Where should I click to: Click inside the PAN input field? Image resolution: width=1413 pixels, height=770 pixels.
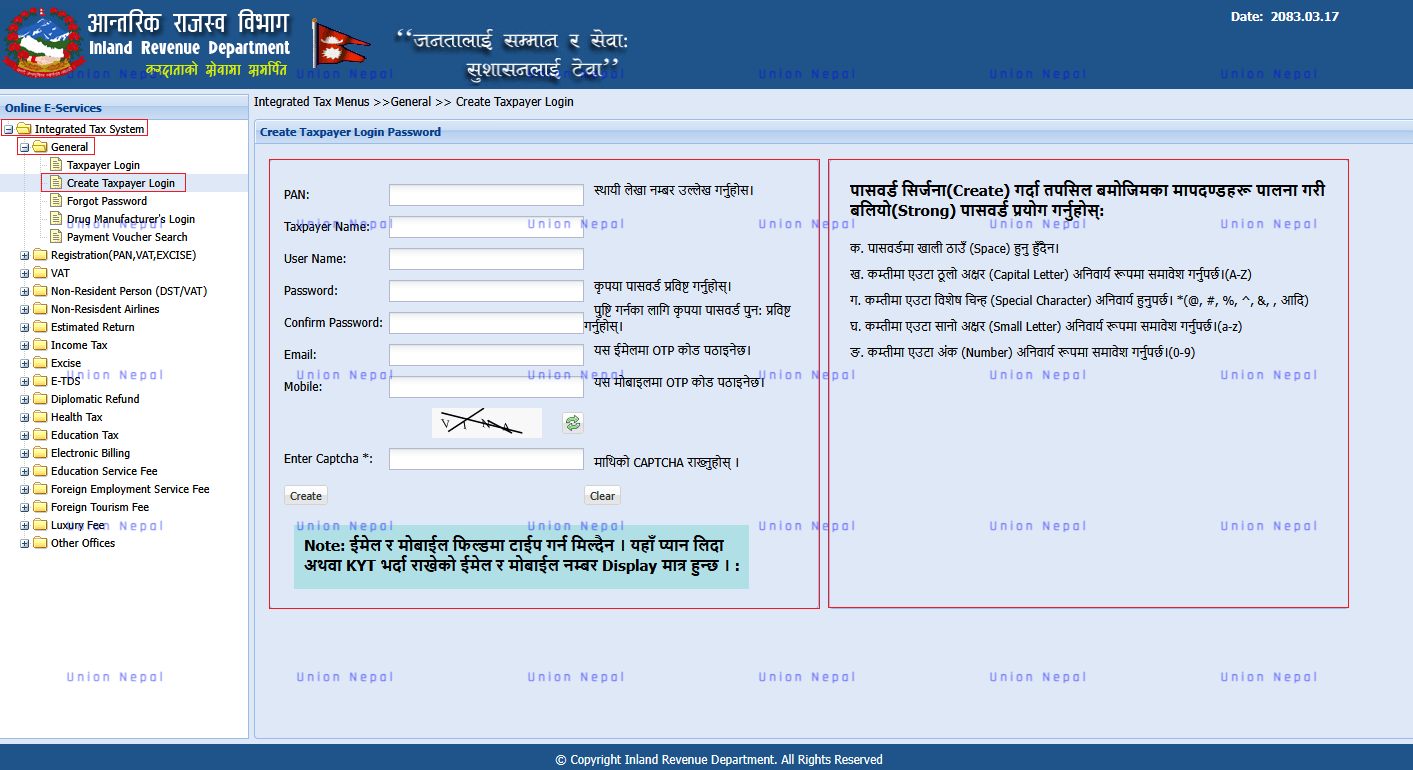tap(486, 195)
